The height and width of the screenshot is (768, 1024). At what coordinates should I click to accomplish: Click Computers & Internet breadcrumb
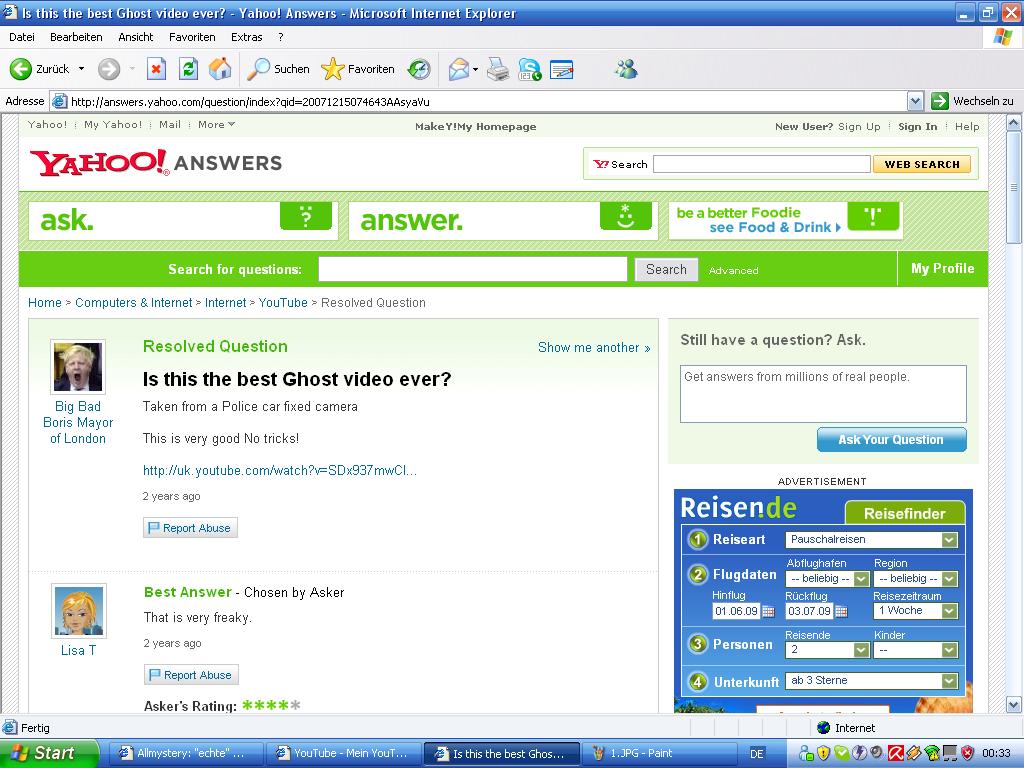[133, 303]
